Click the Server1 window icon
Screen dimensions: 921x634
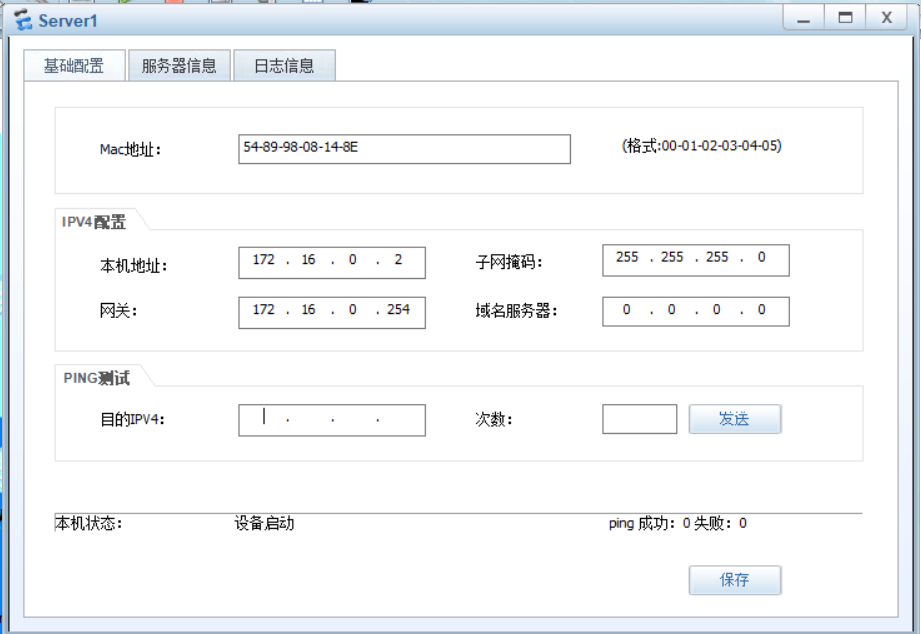pyautogui.click(x=23, y=21)
